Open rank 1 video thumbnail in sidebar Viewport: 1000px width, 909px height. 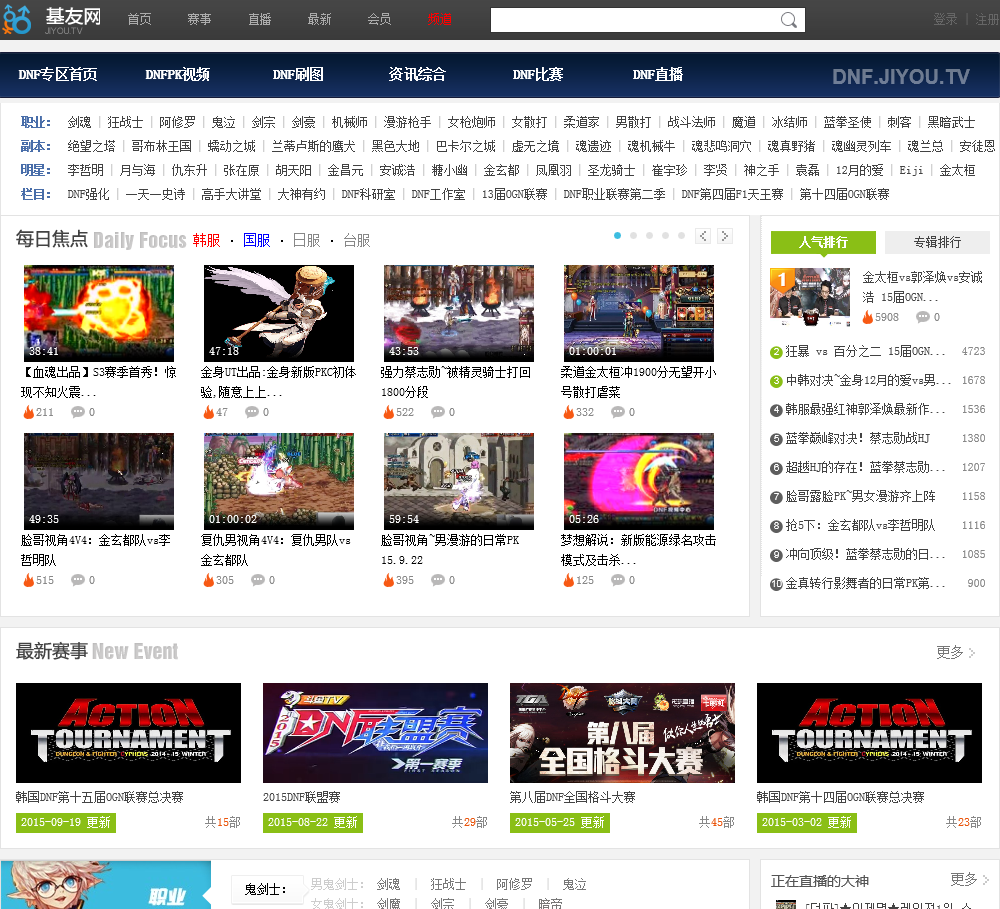(810, 297)
